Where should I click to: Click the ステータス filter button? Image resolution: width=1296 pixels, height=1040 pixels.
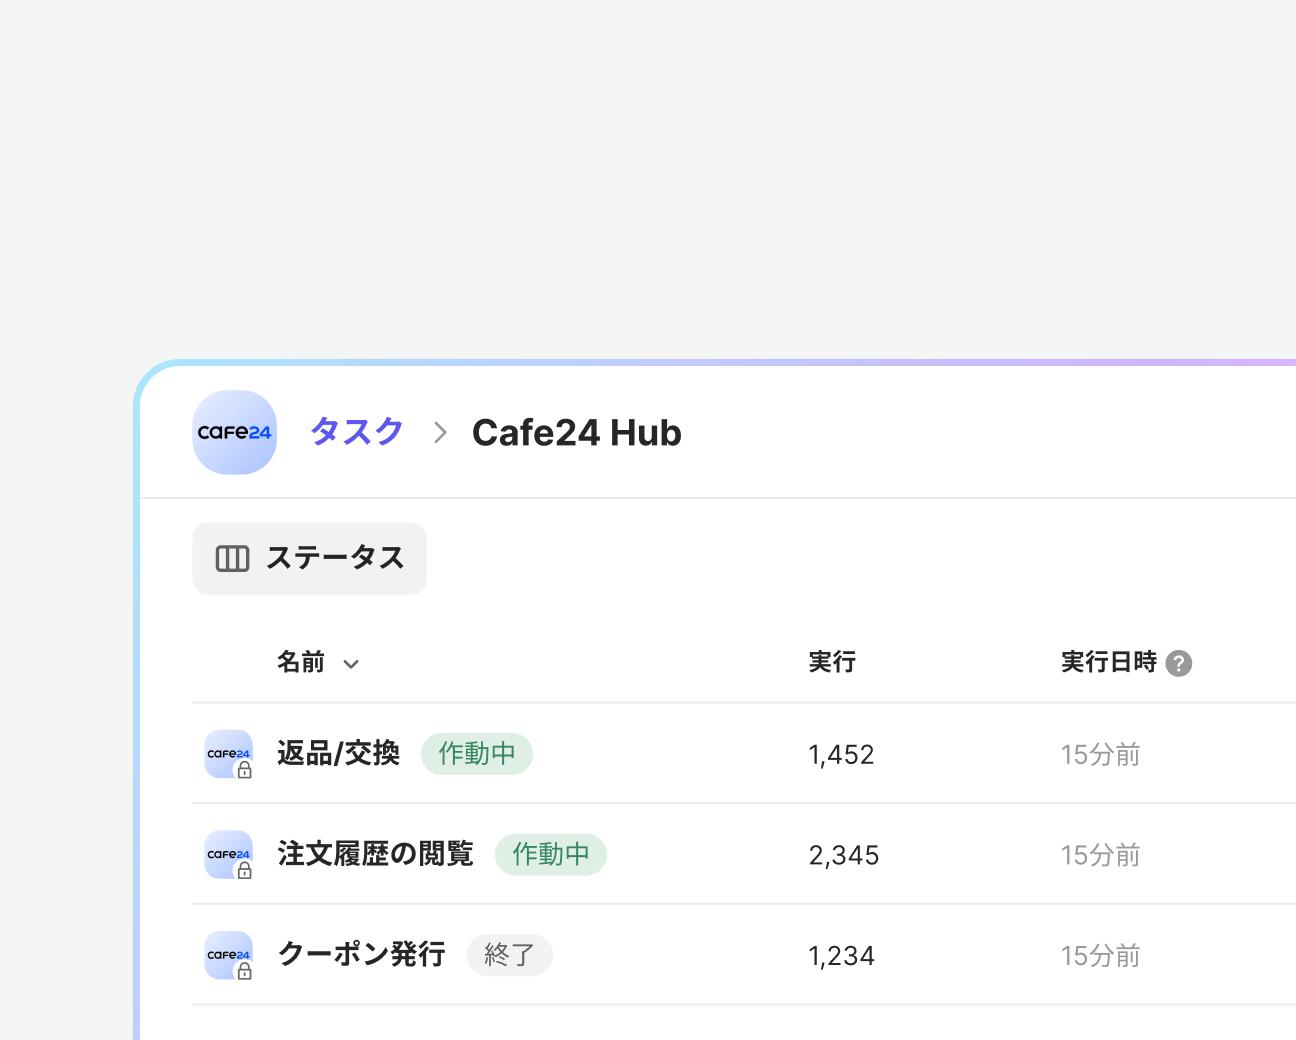(309, 558)
